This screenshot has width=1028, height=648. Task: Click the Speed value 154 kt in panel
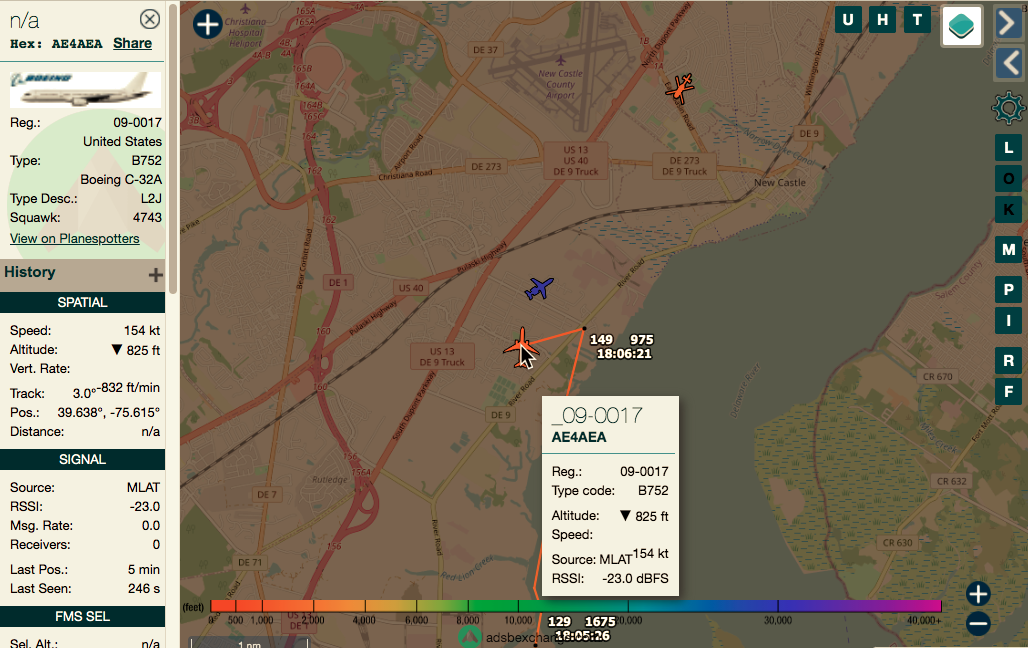pos(142,331)
